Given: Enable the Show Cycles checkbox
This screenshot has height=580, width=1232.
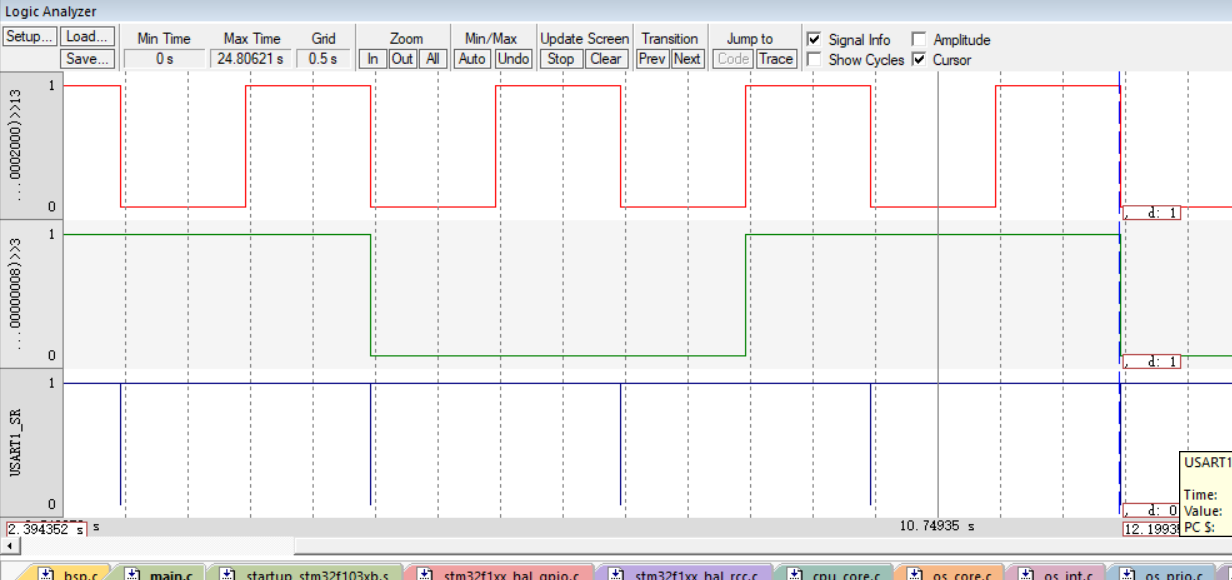Looking at the screenshot, I should [814, 60].
